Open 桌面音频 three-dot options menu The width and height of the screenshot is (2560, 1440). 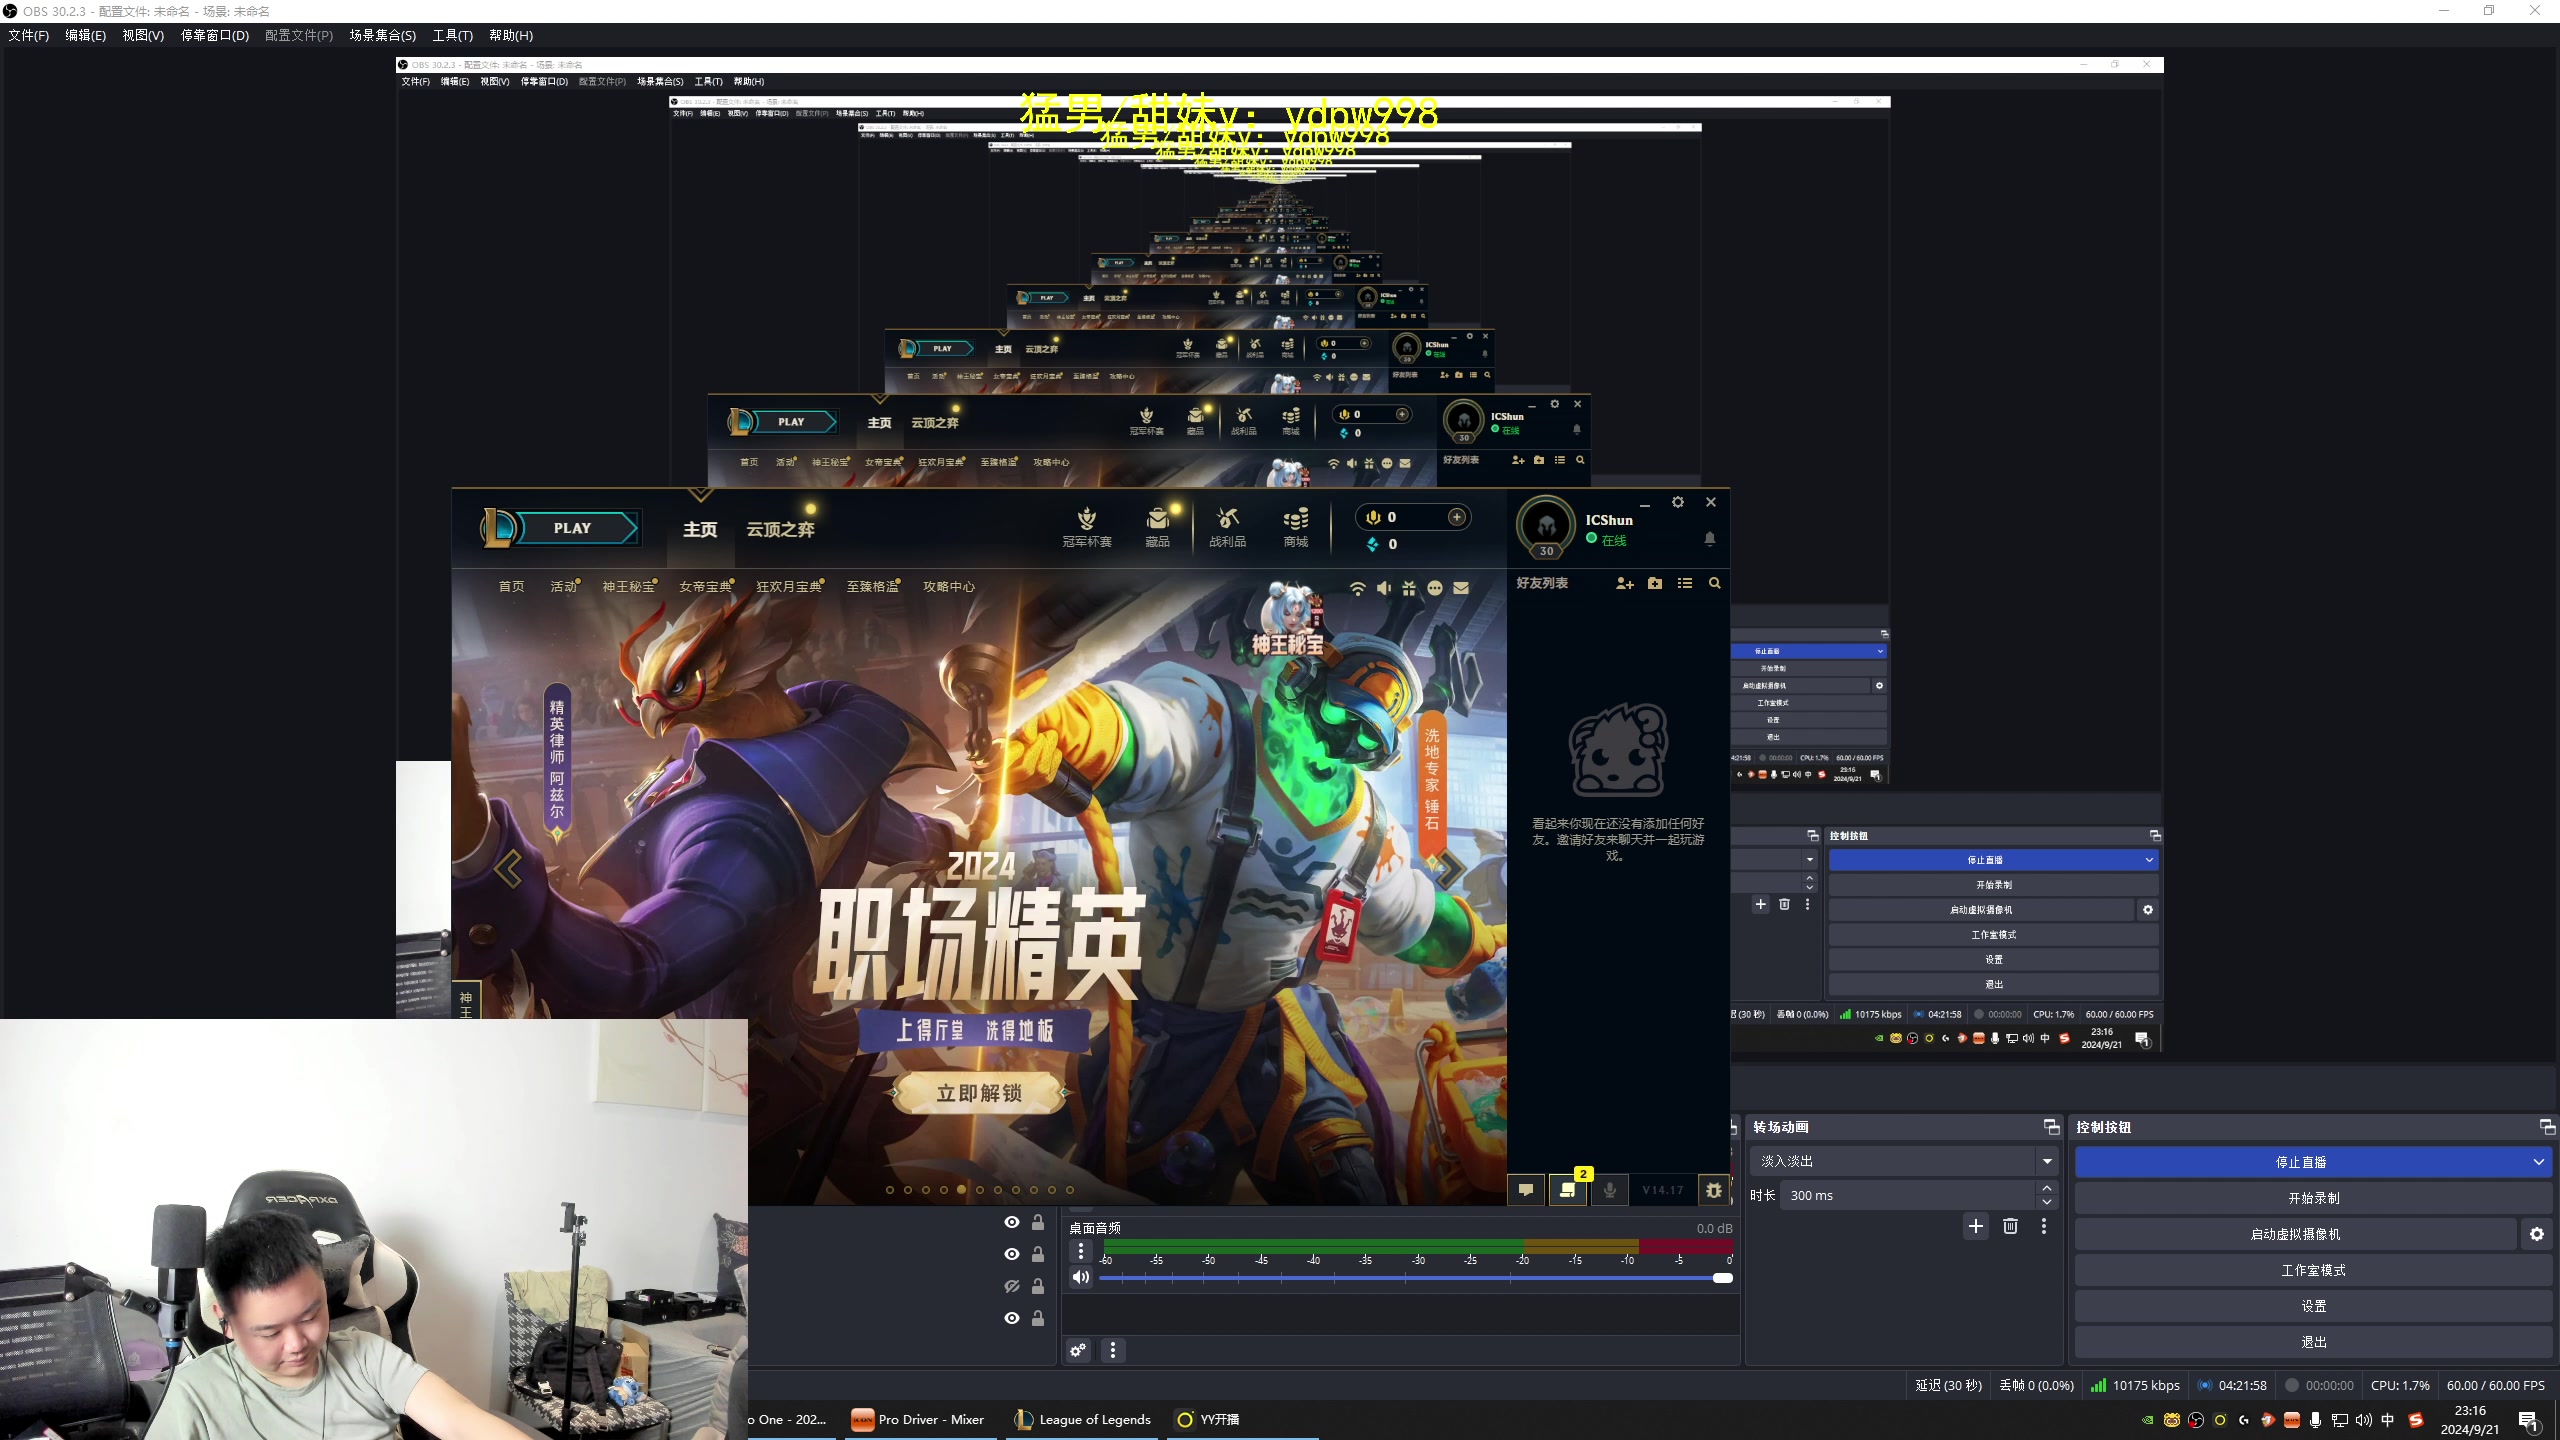(x=1081, y=1251)
